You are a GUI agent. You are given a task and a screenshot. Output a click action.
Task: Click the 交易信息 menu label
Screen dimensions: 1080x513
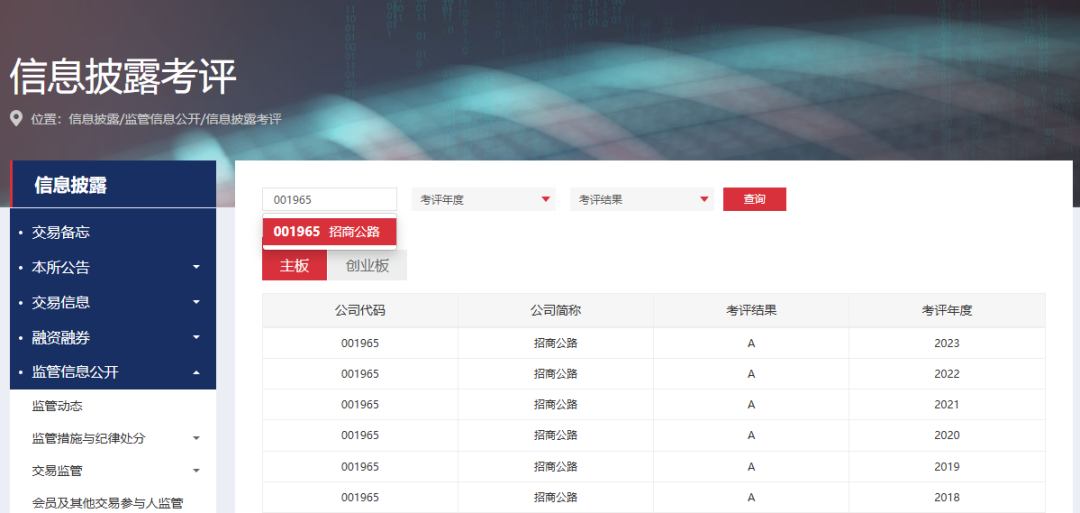[x=61, y=302]
